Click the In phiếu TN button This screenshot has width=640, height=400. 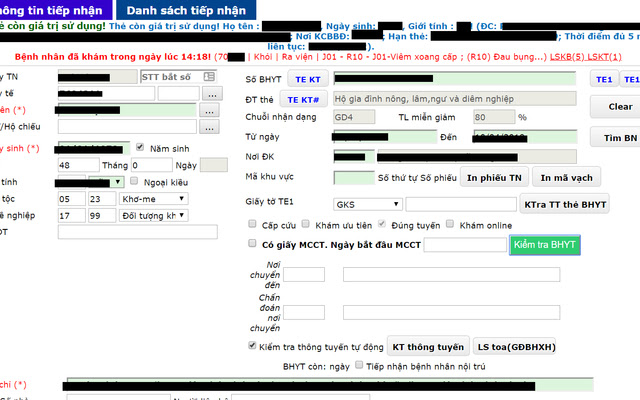[494, 178]
